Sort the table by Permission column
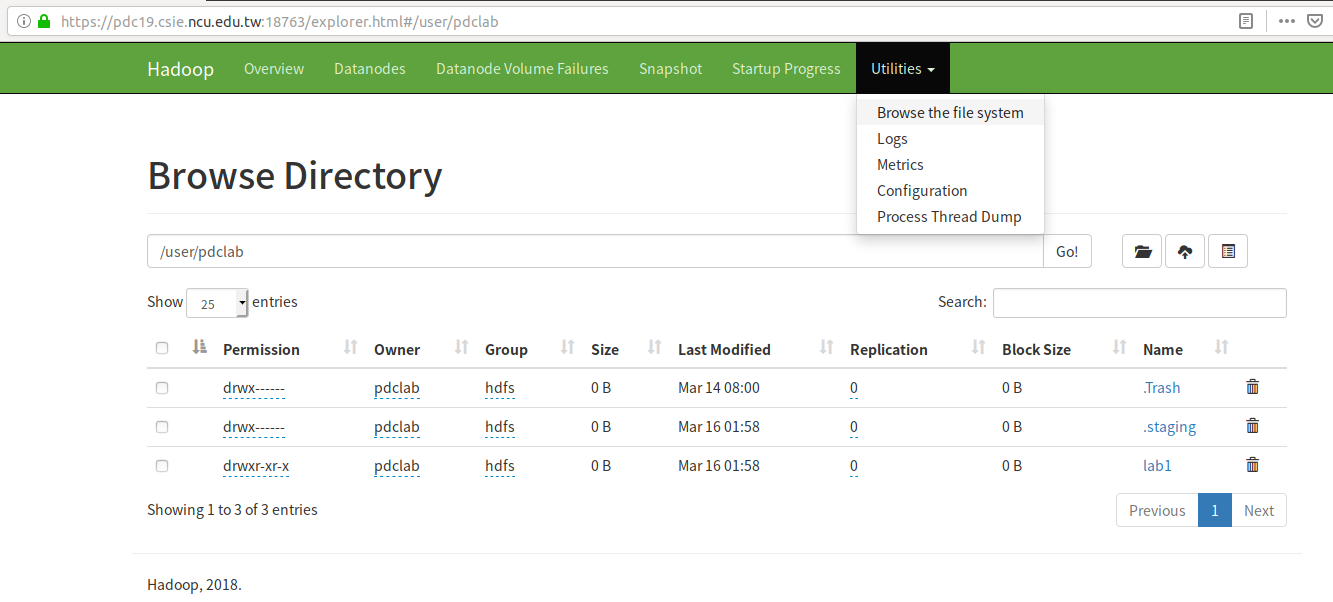 coord(261,350)
